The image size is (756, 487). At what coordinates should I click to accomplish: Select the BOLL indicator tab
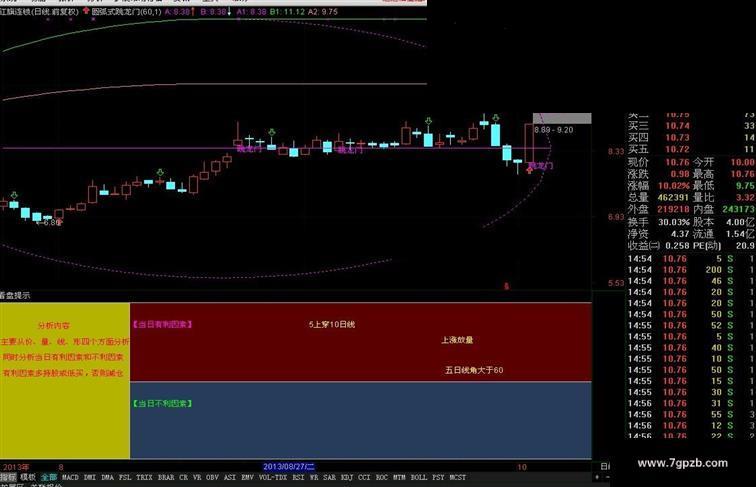coord(418,477)
